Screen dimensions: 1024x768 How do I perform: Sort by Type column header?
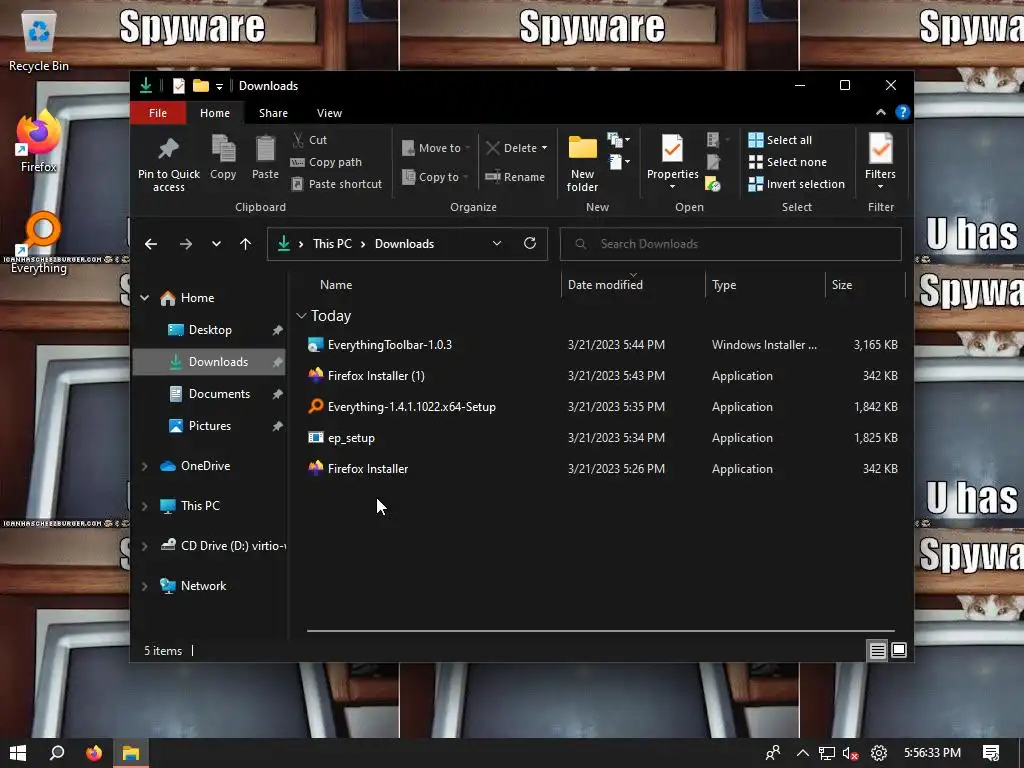724,285
